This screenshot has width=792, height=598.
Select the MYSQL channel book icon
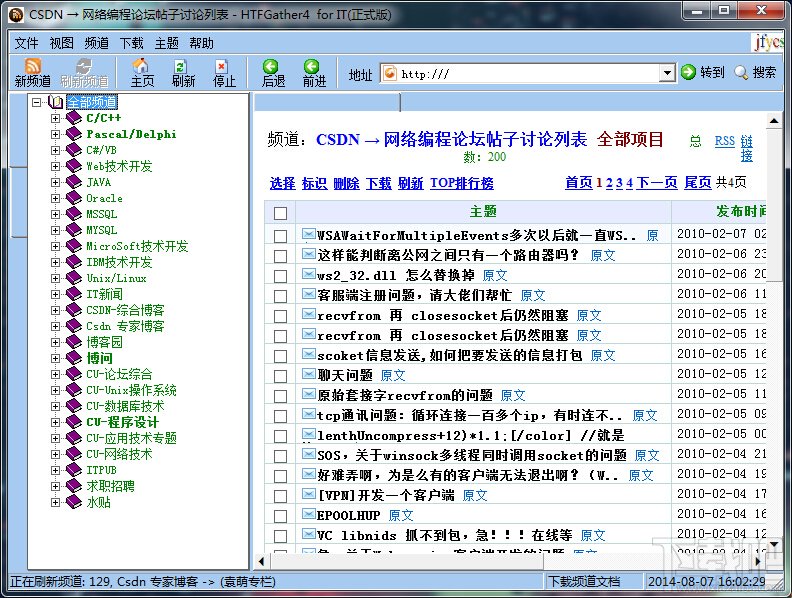pyautogui.click(x=74, y=230)
